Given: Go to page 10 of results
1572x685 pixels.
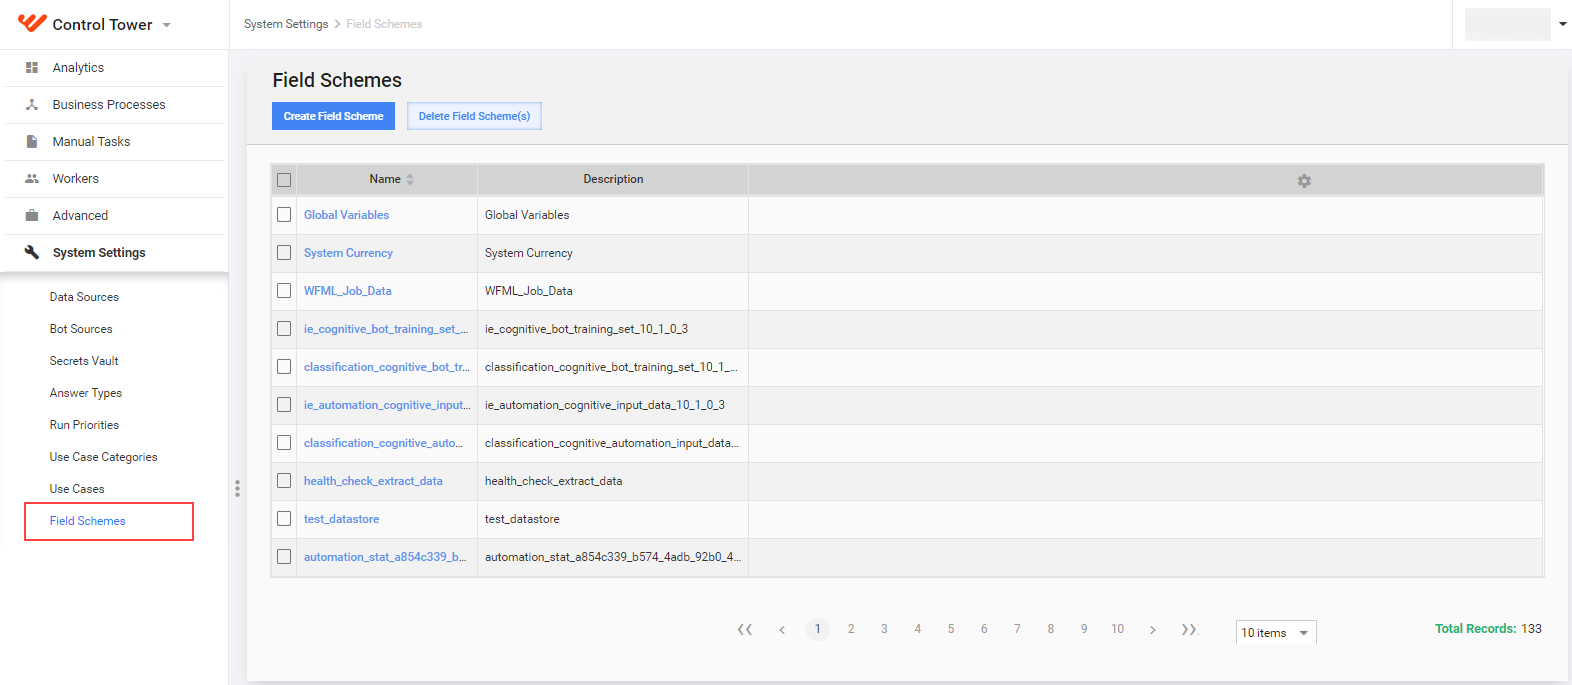Looking at the screenshot, I should [1117, 629].
